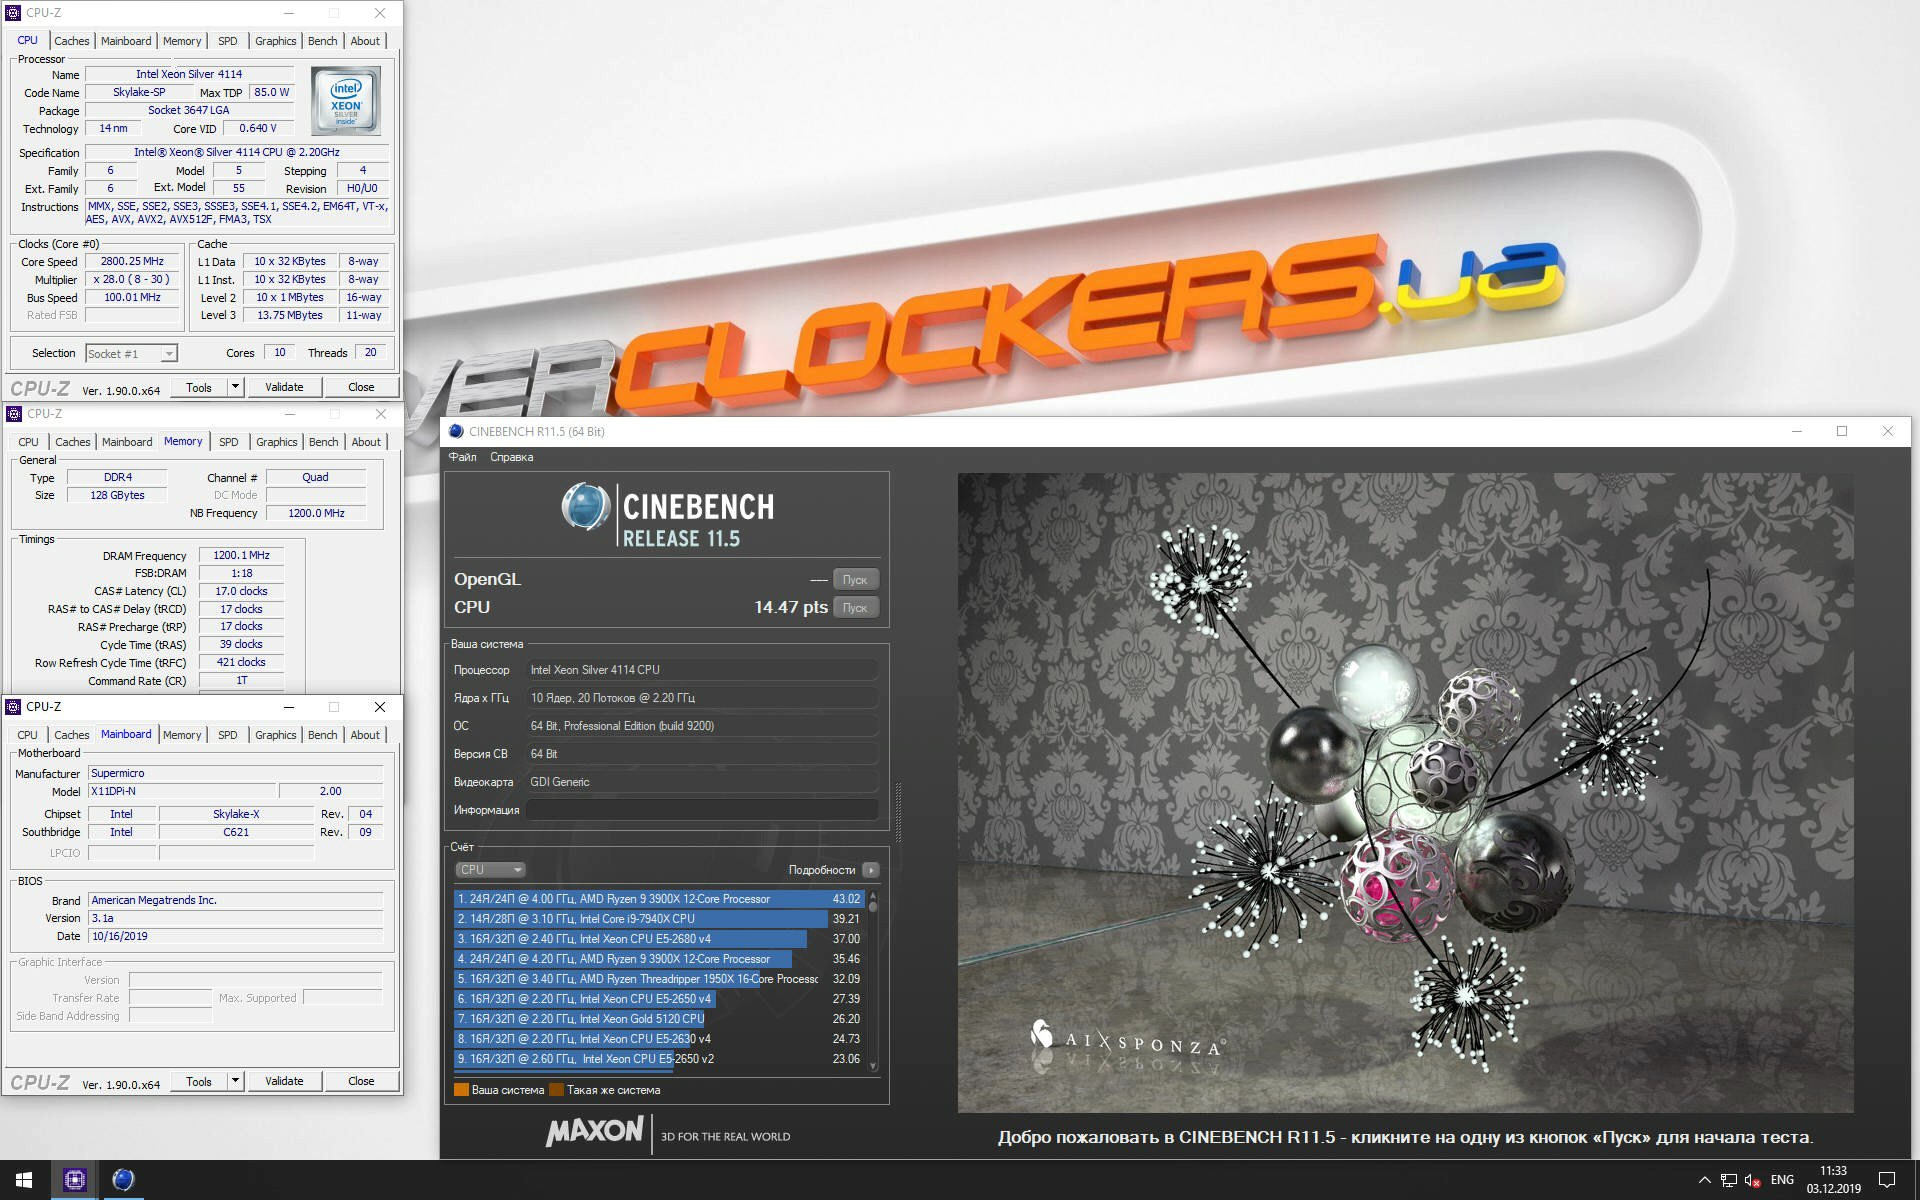Open the taskbar clock and date

click(x=1833, y=1180)
